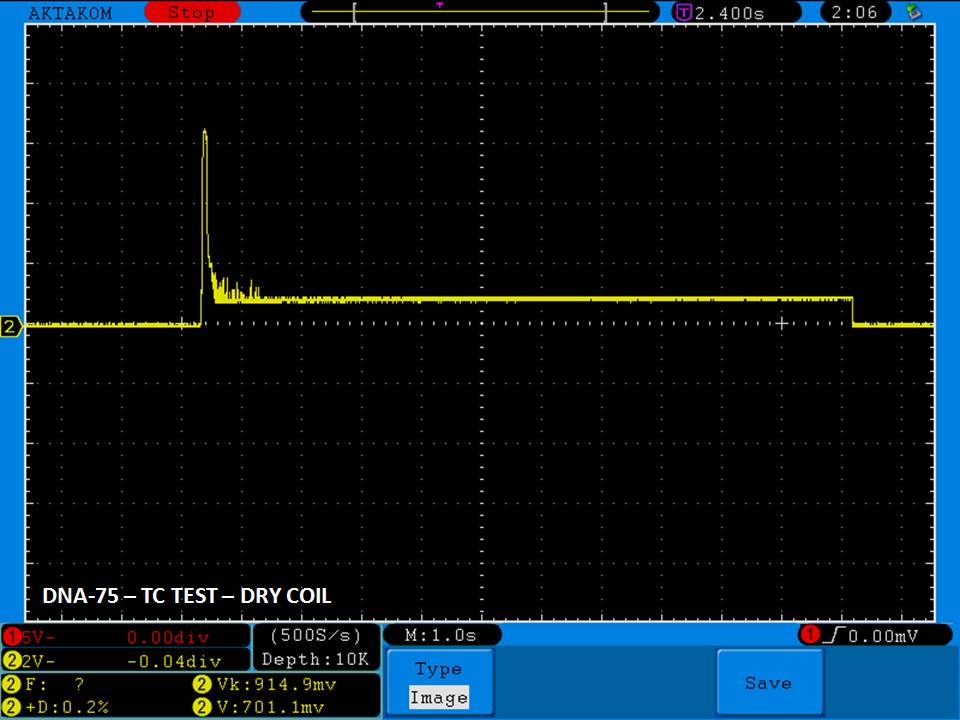Click the V:701.1mv measurement

(259, 708)
